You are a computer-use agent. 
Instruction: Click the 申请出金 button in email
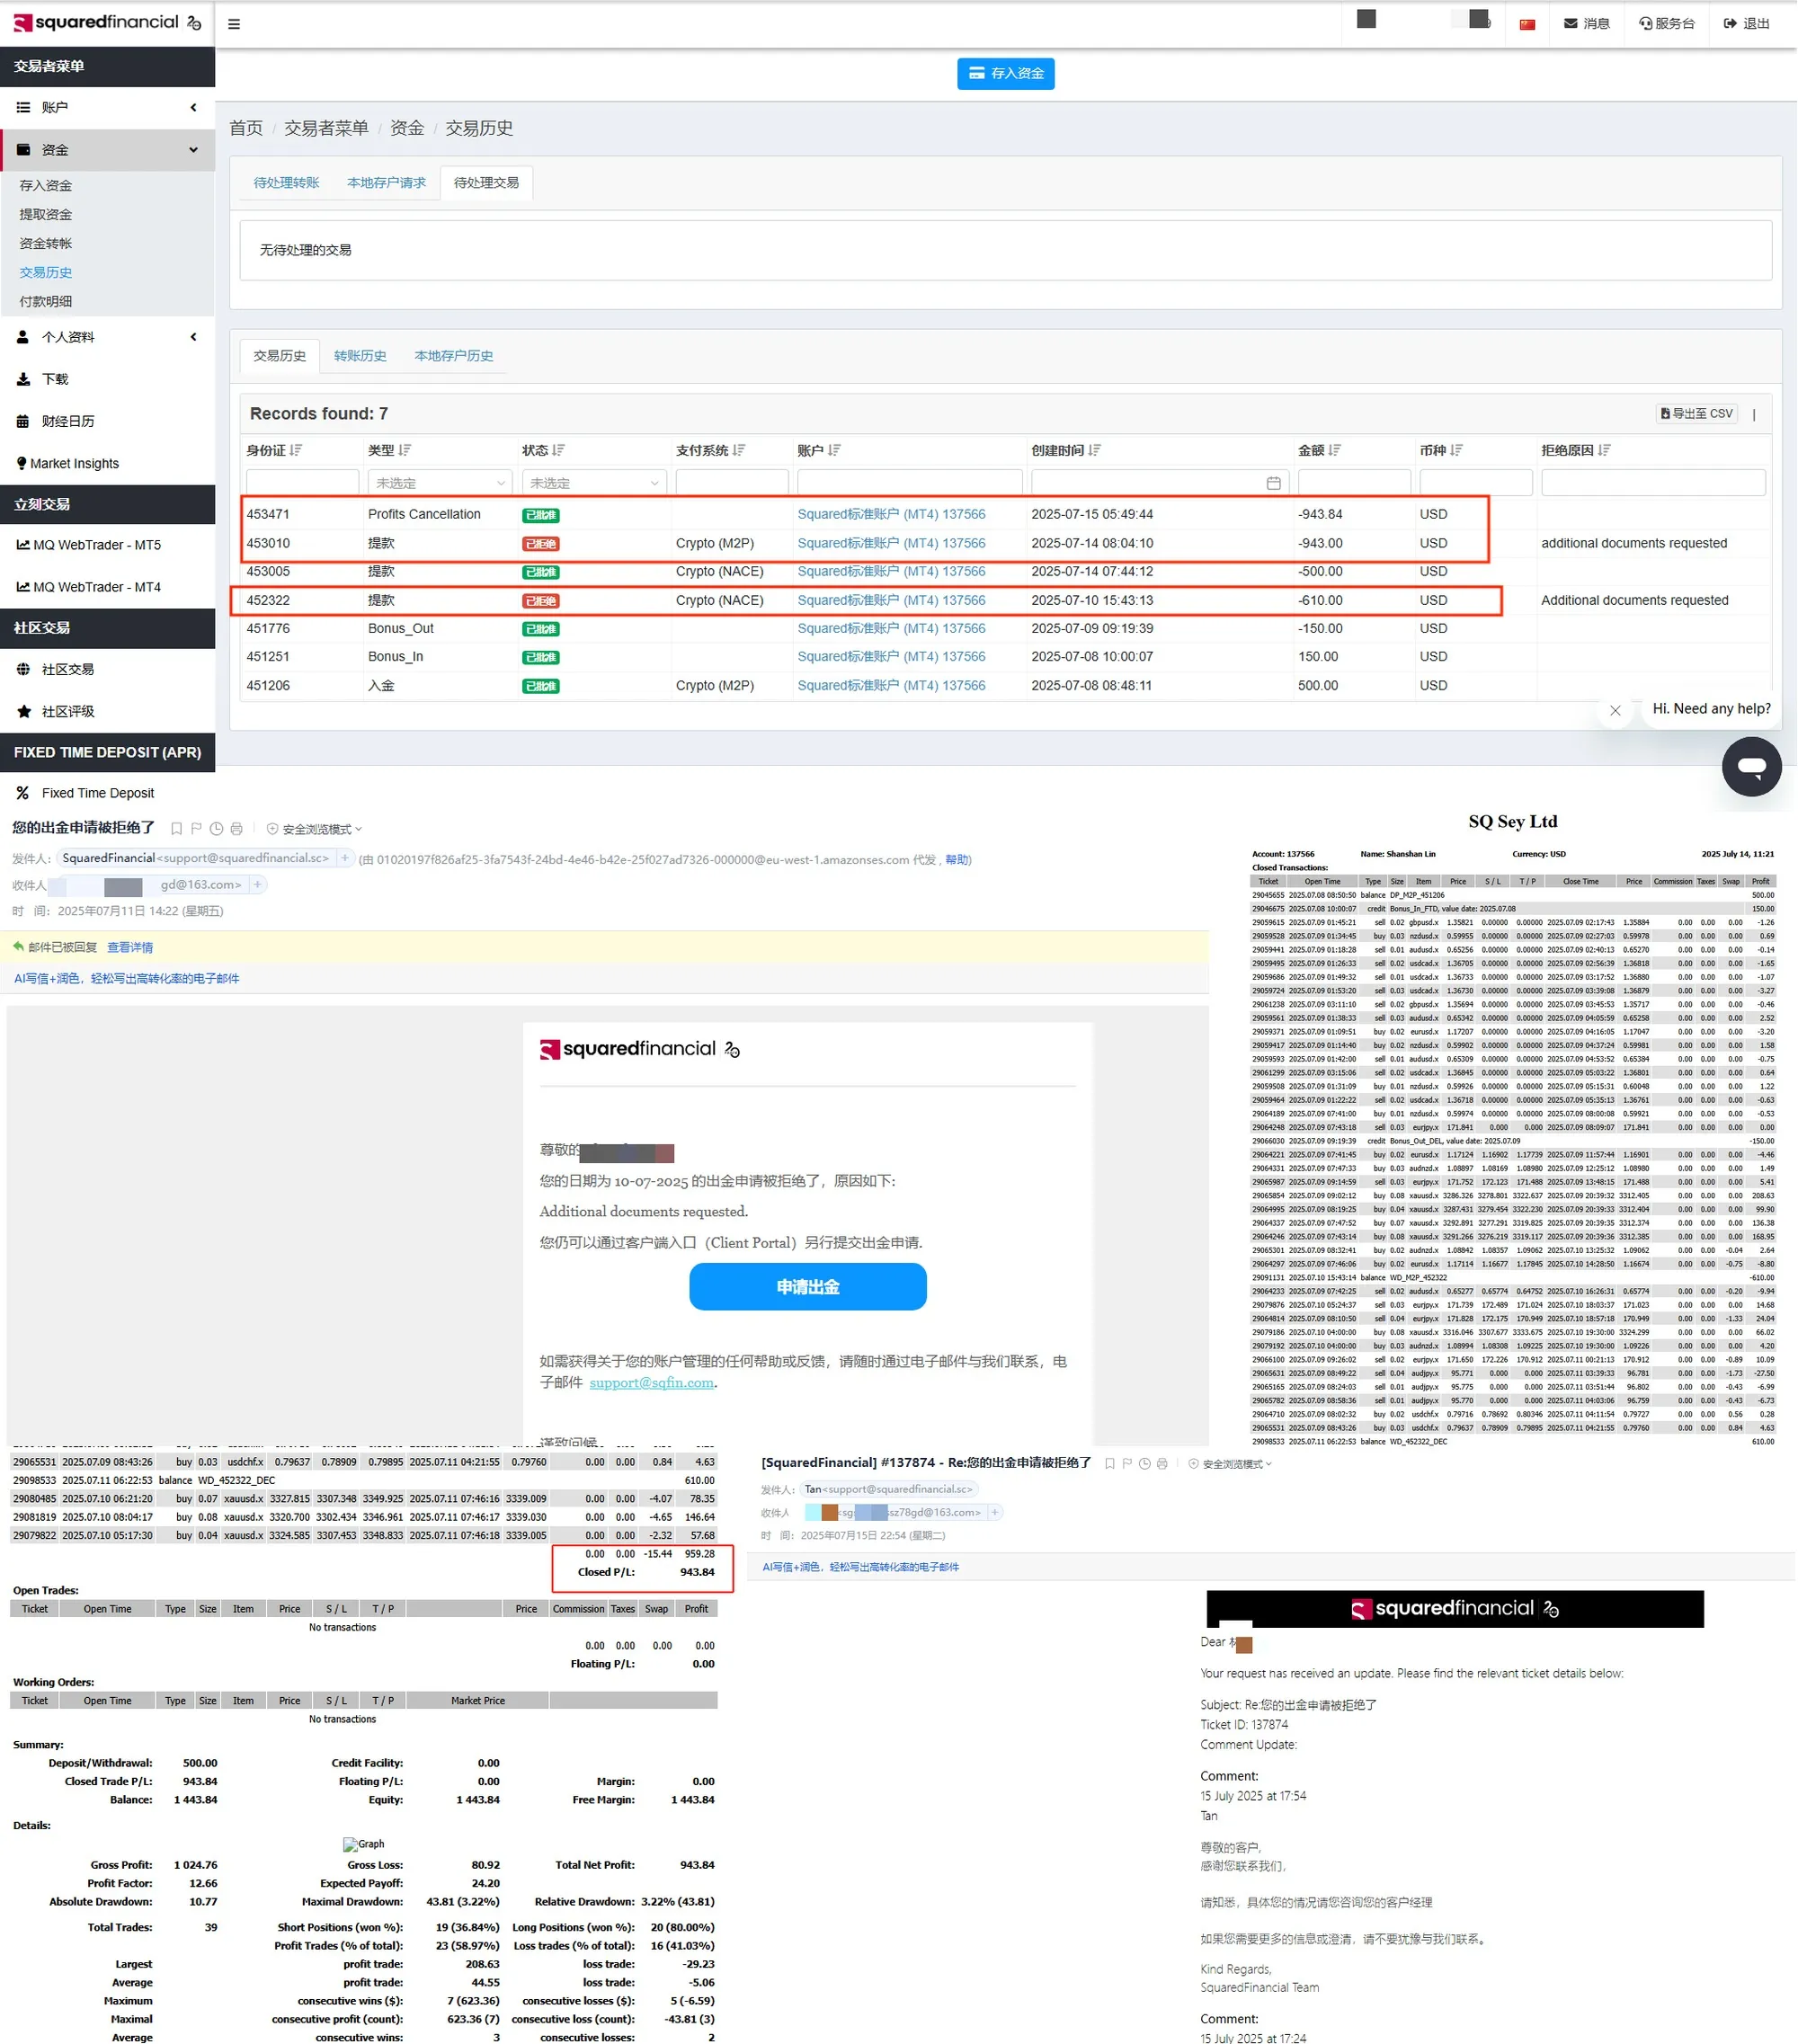click(807, 1287)
